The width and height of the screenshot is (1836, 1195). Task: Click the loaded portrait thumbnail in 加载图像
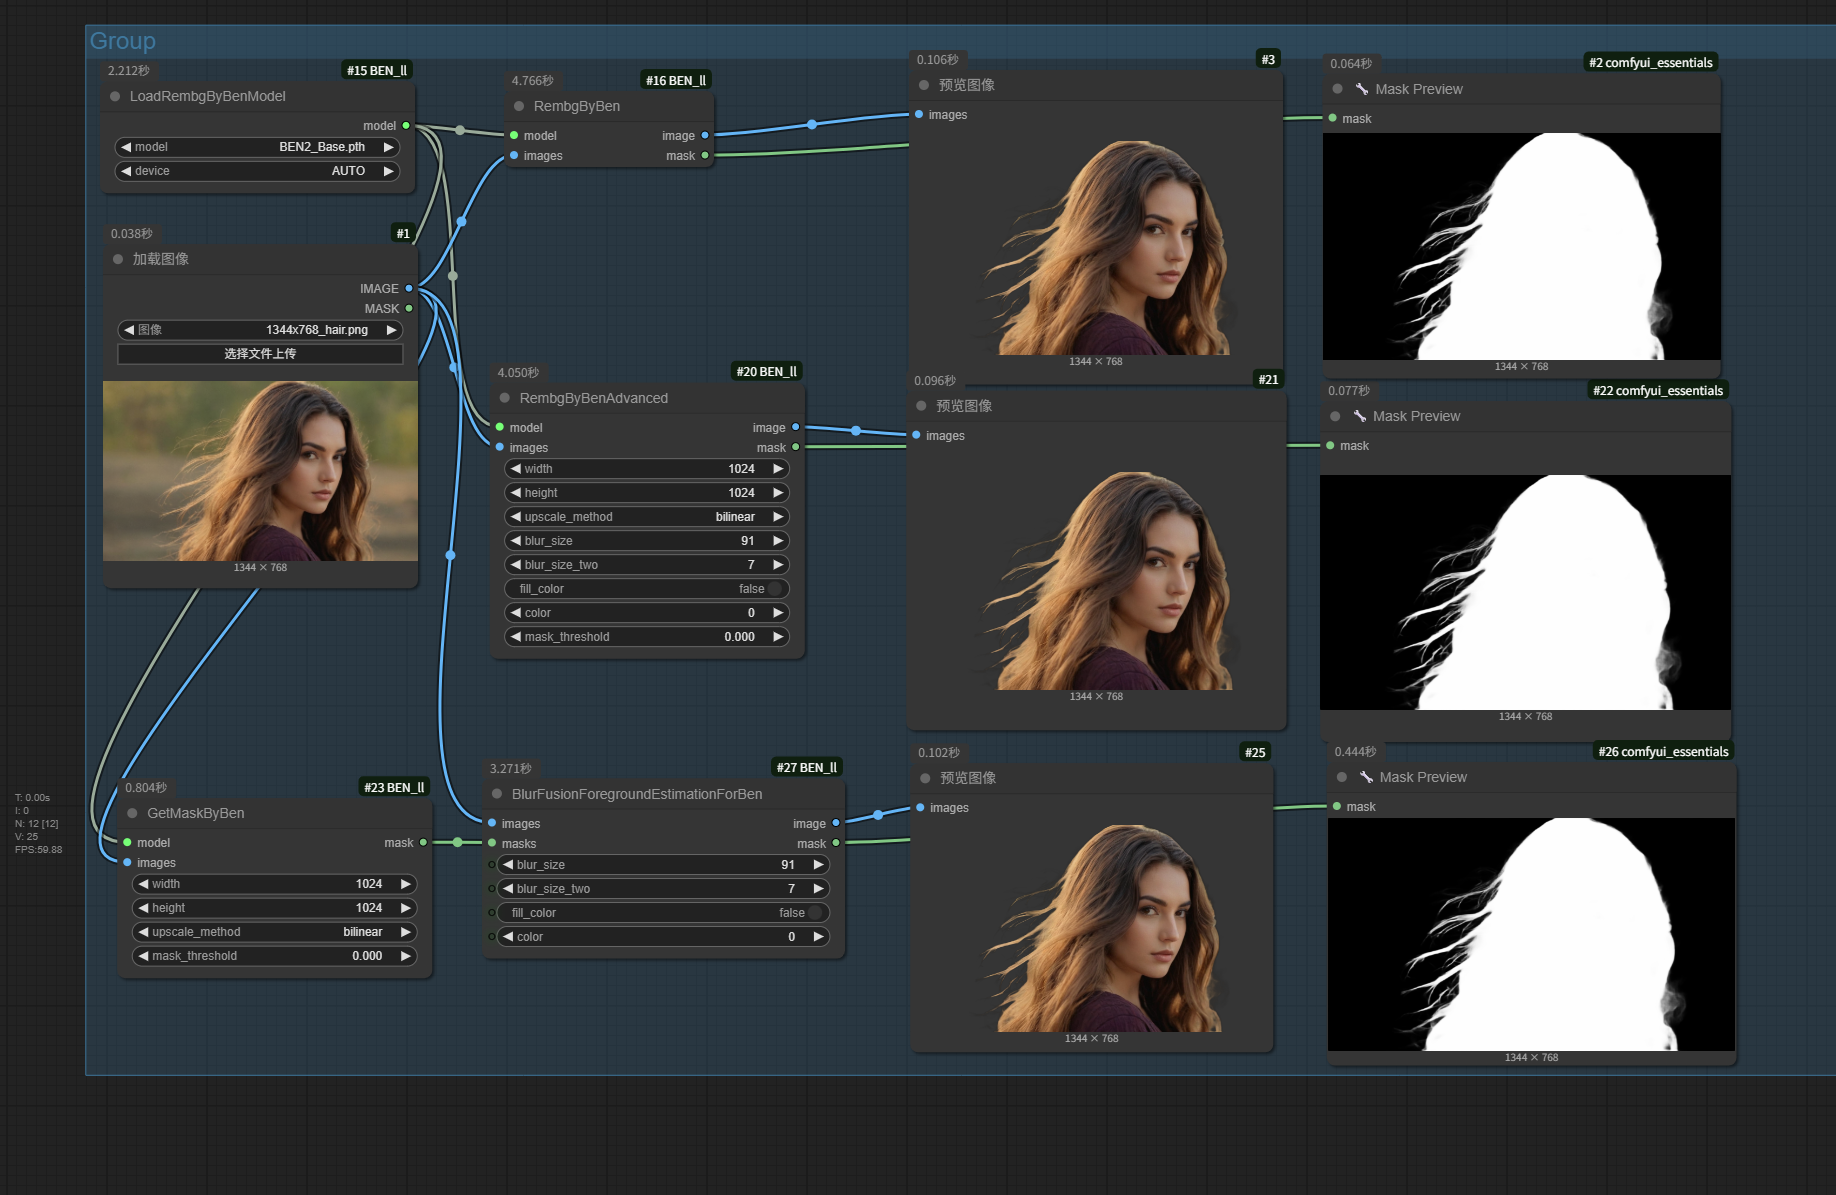[x=260, y=472]
